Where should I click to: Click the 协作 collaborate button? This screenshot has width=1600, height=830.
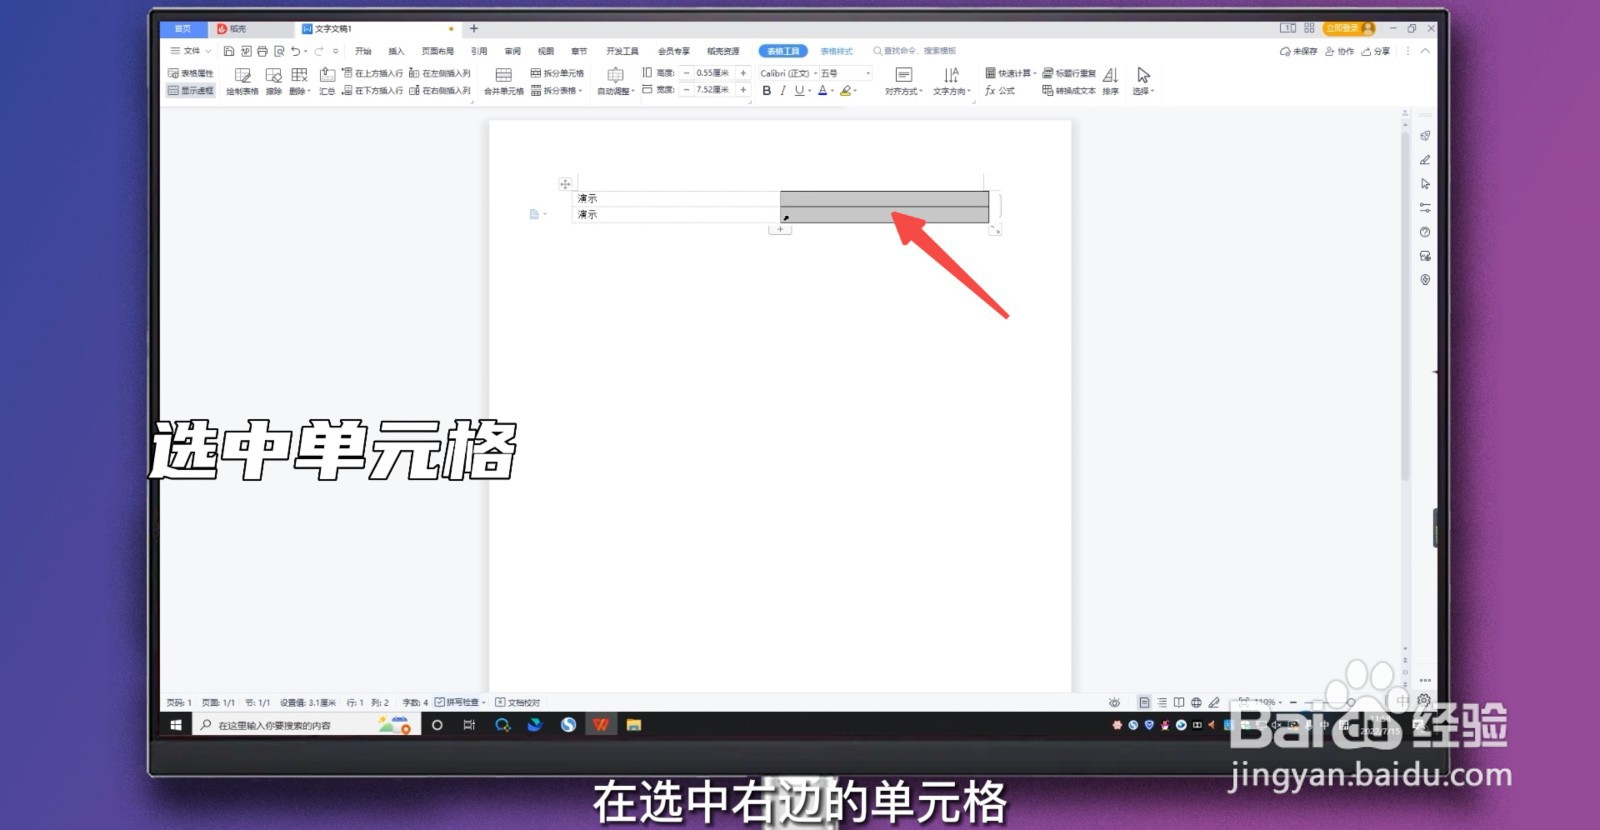point(1339,51)
